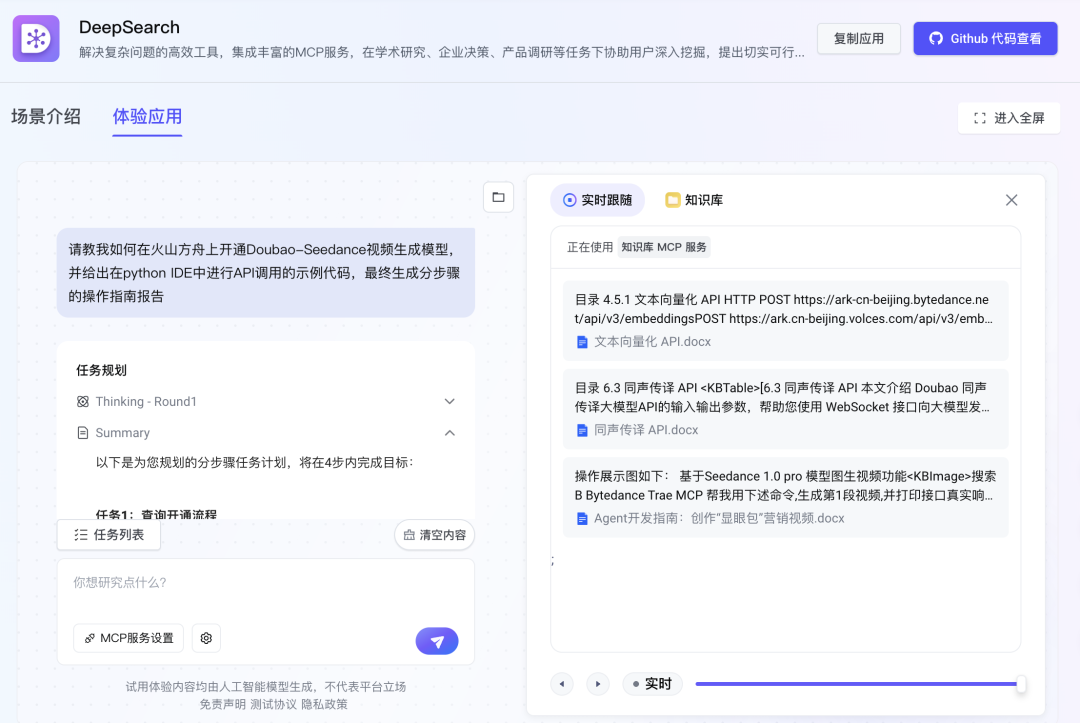Screen dimensions: 1080x723
Task: Open the 同声传译 API.docx result card
Action: pyautogui.click(x=786, y=408)
